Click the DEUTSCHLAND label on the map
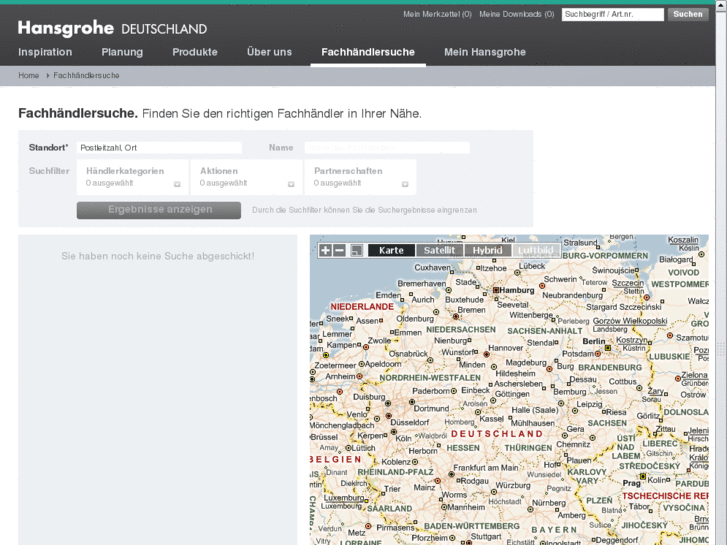 pyautogui.click(x=497, y=434)
